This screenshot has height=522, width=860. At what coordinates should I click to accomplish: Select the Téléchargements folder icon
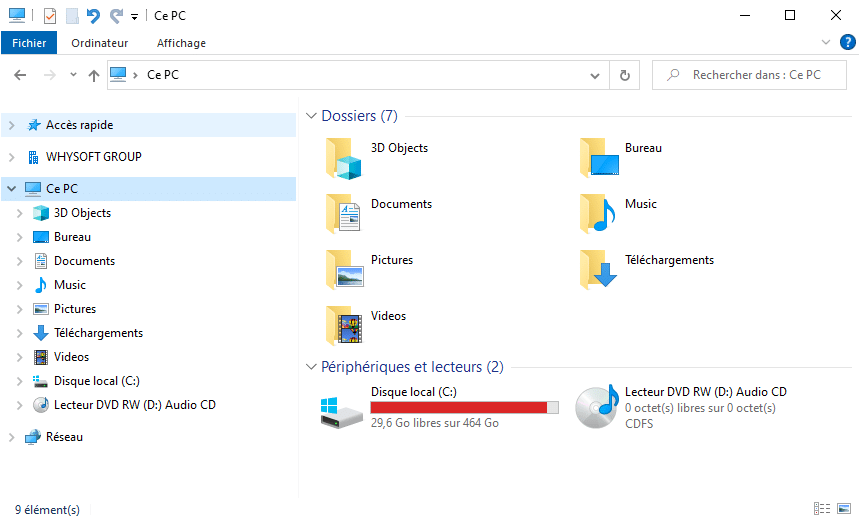pos(598,269)
